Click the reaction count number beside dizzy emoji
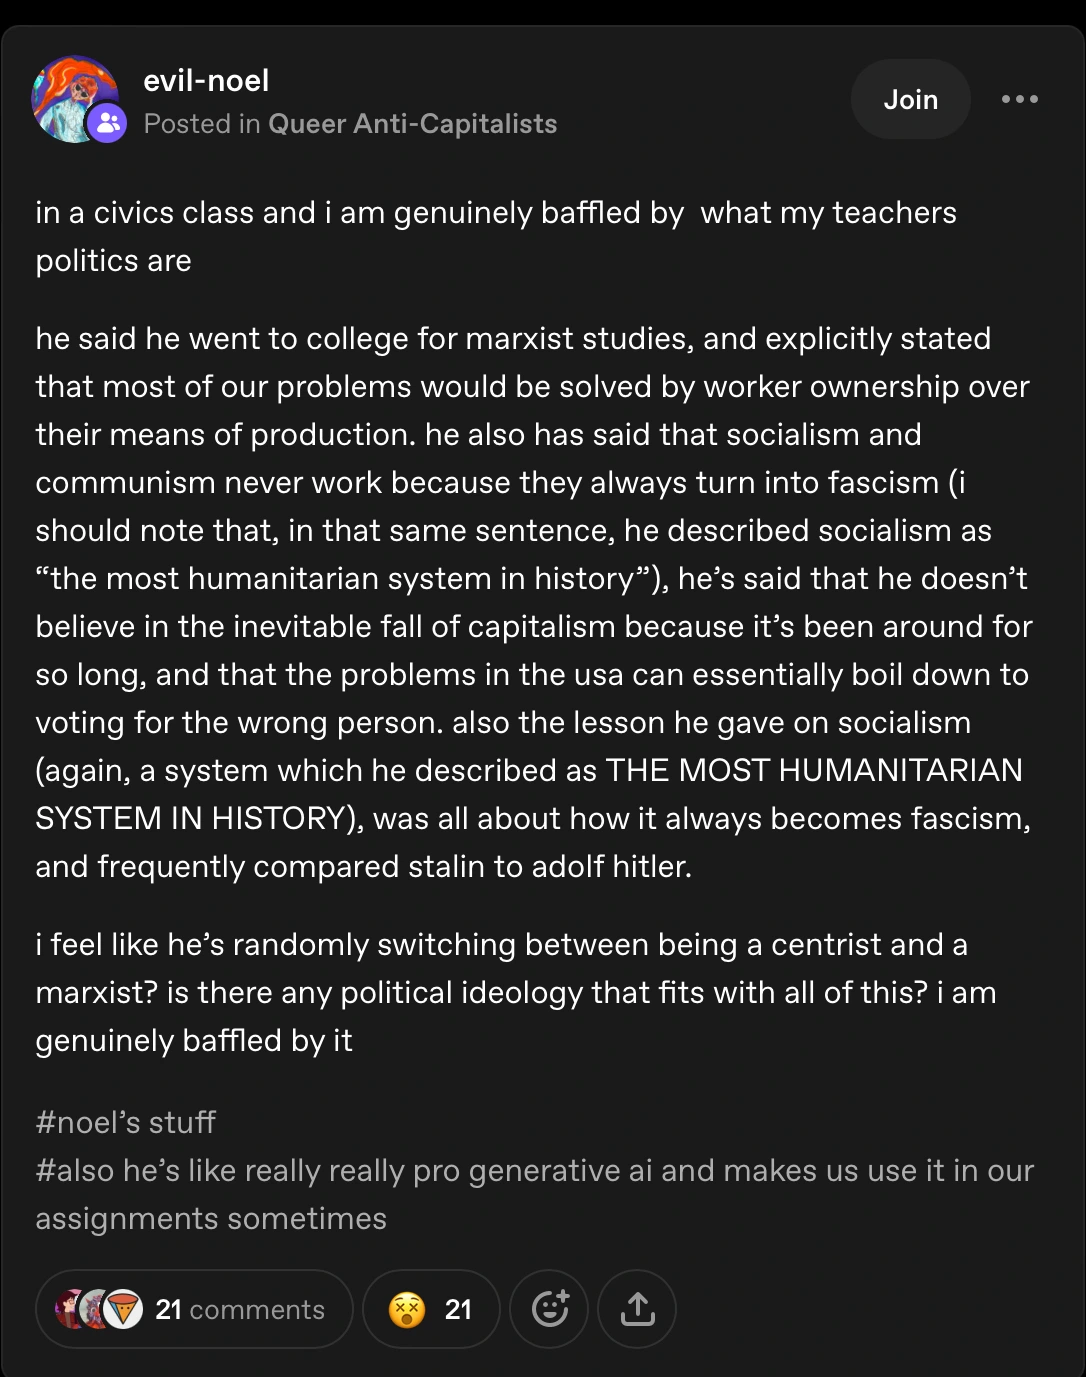The width and height of the screenshot is (1086, 1377). point(458,1309)
